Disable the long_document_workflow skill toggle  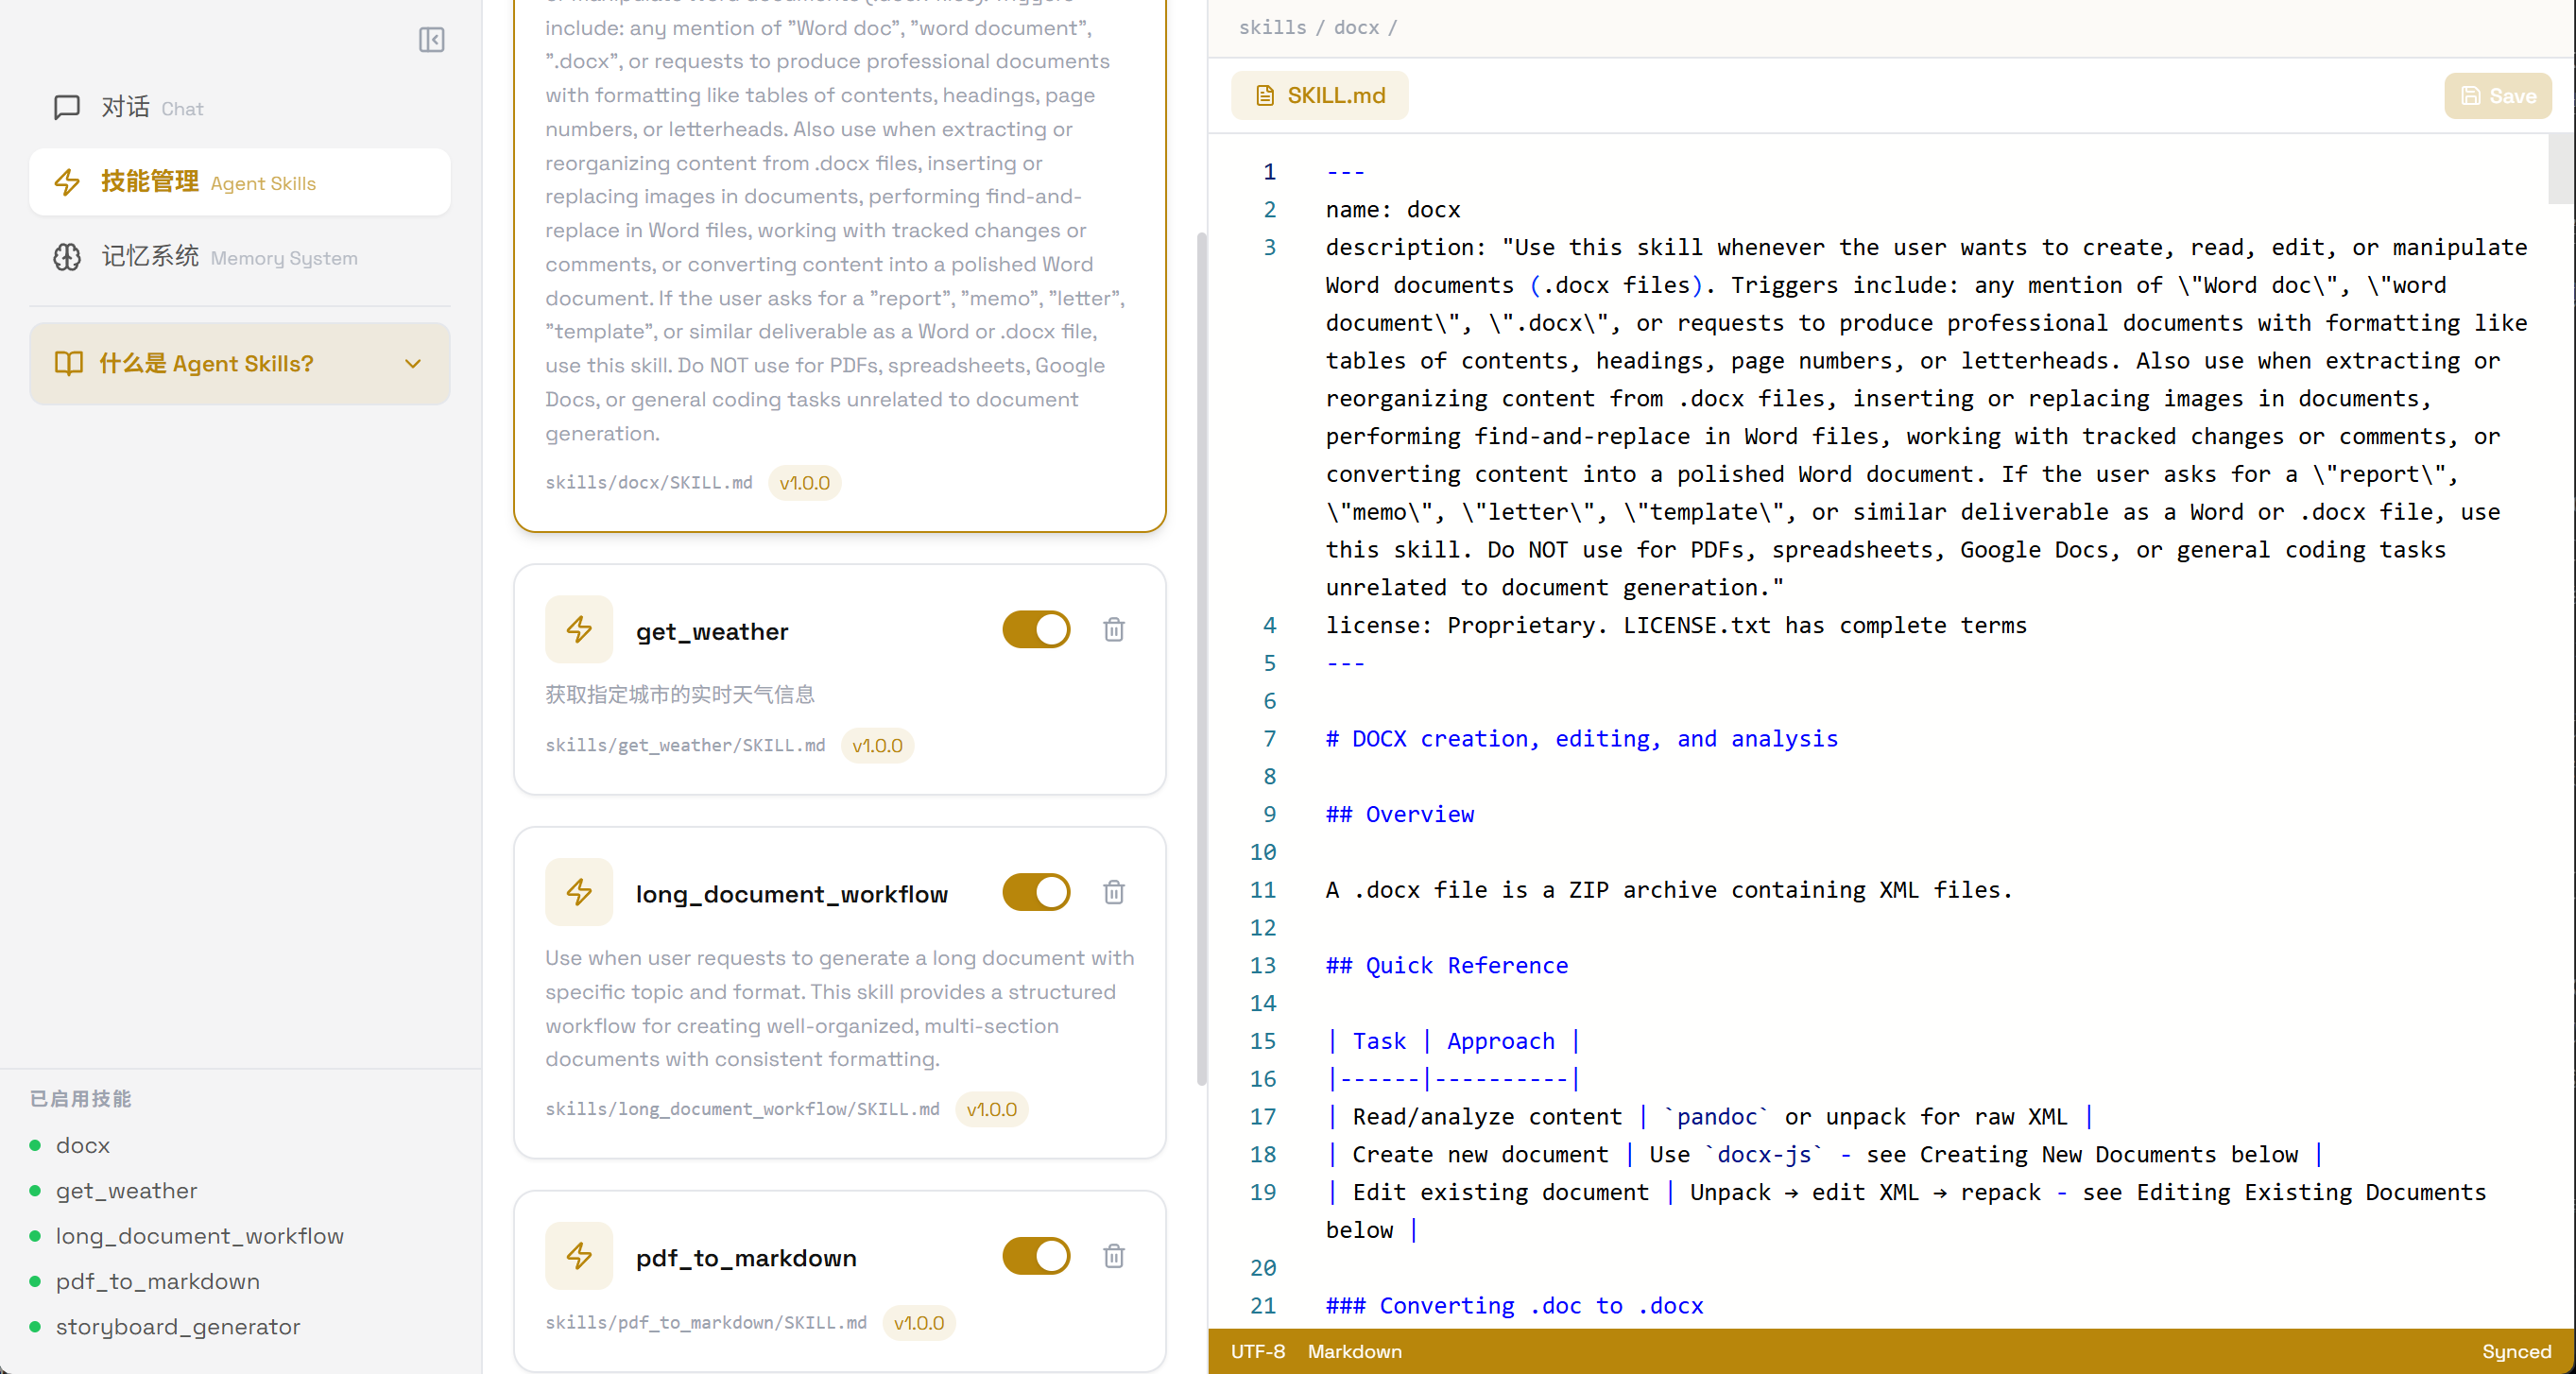[1036, 892]
